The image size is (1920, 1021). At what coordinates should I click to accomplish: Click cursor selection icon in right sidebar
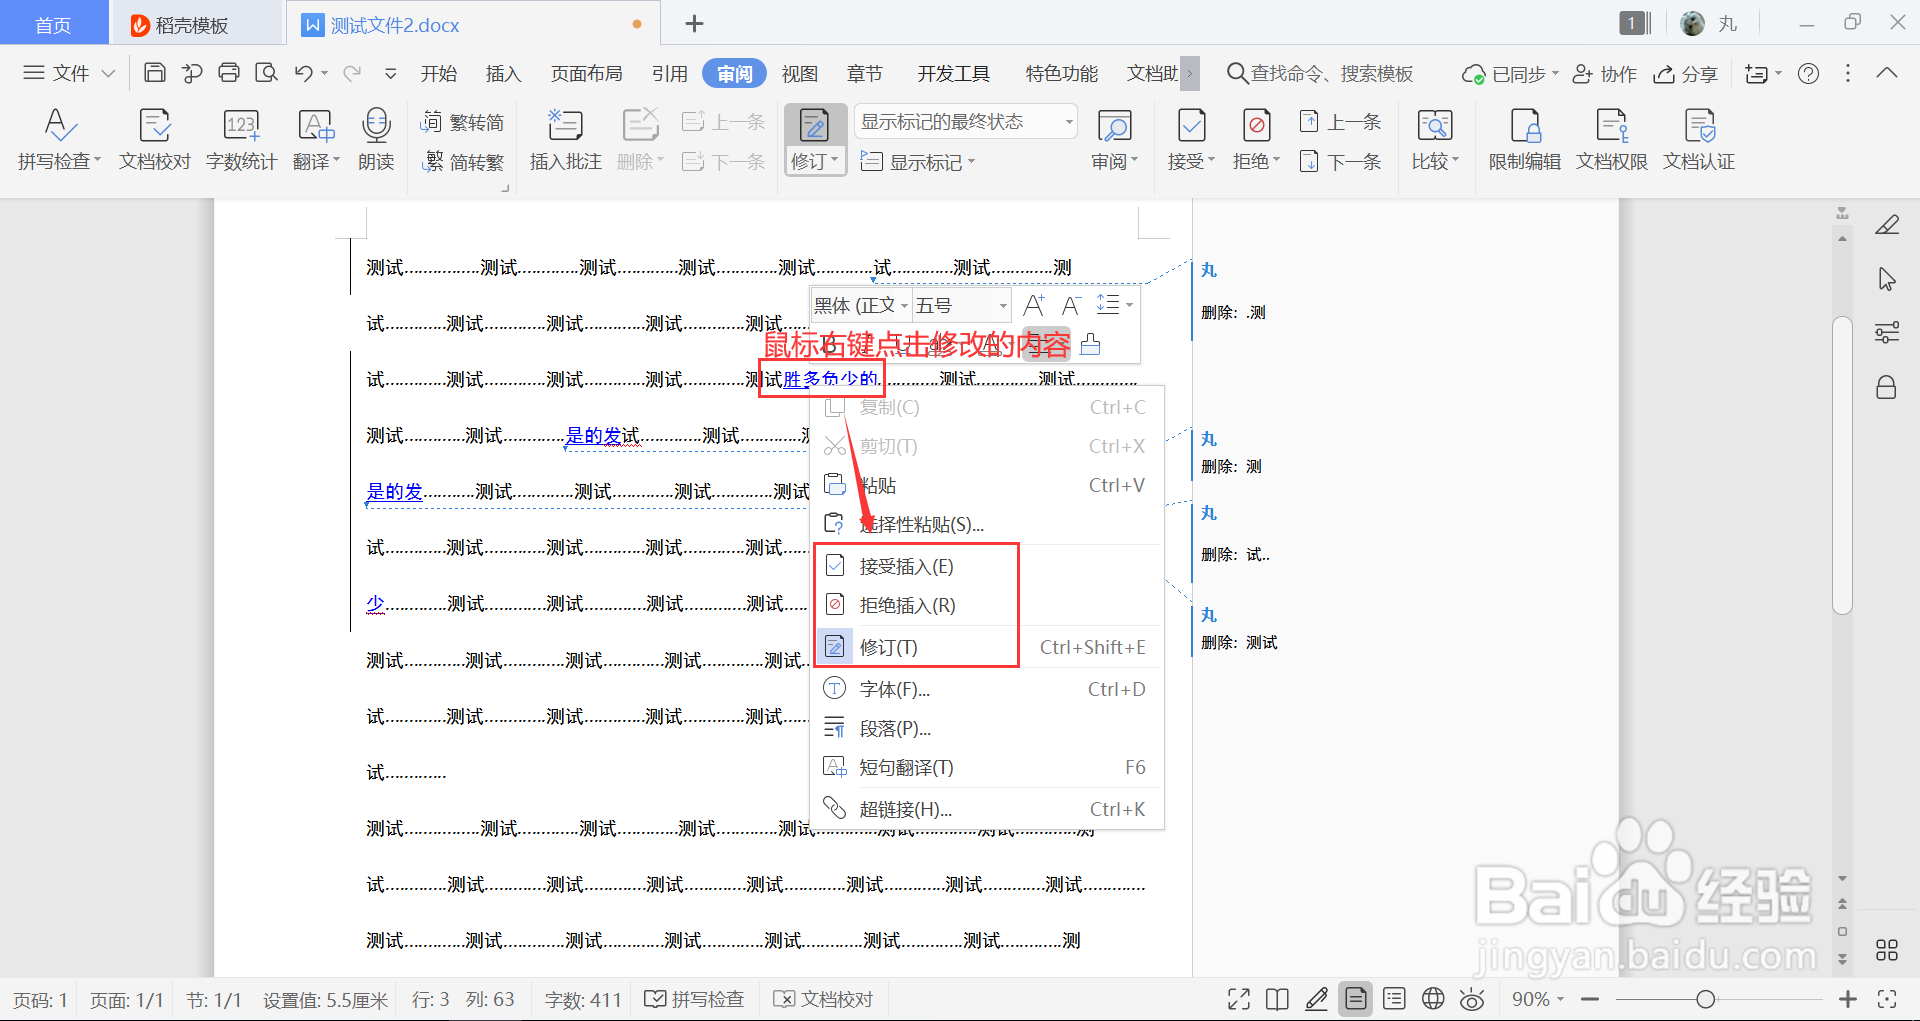1887,279
